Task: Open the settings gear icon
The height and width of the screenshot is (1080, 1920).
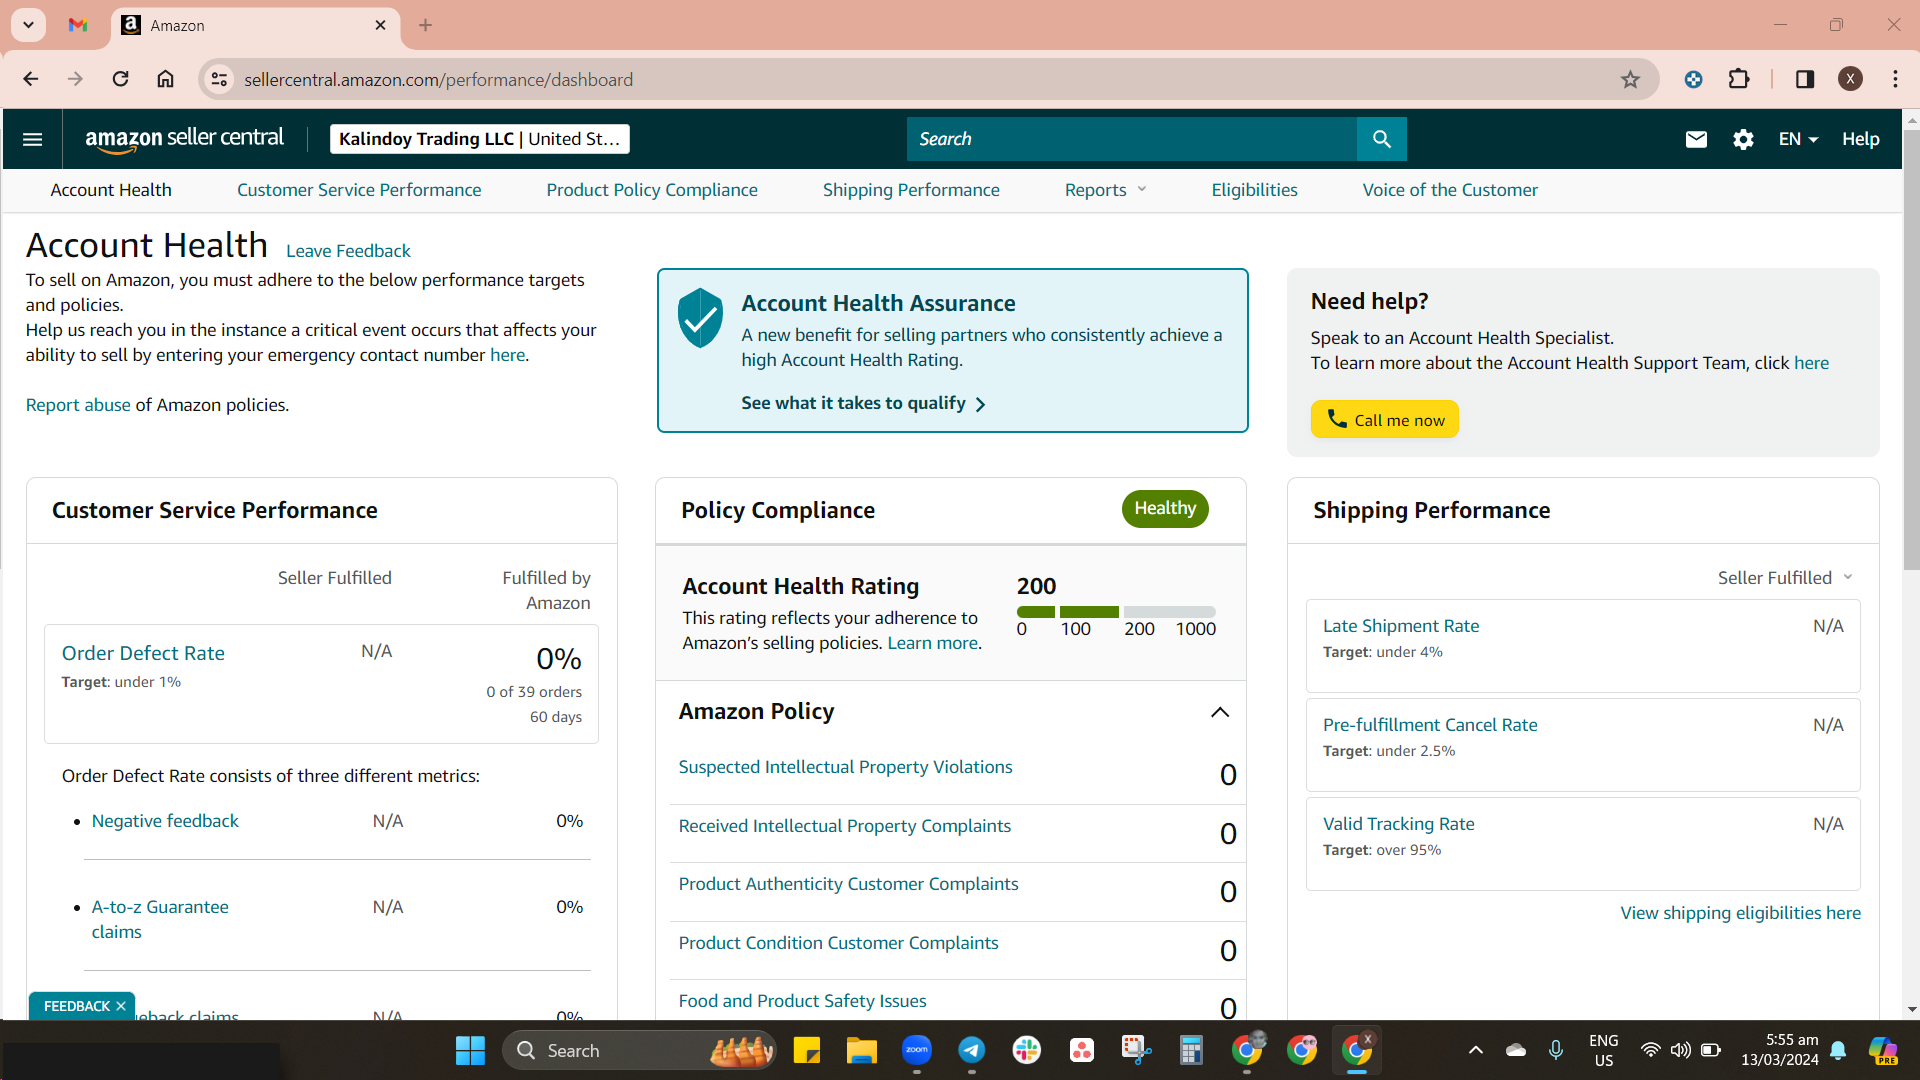Action: pyautogui.click(x=1743, y=139)
